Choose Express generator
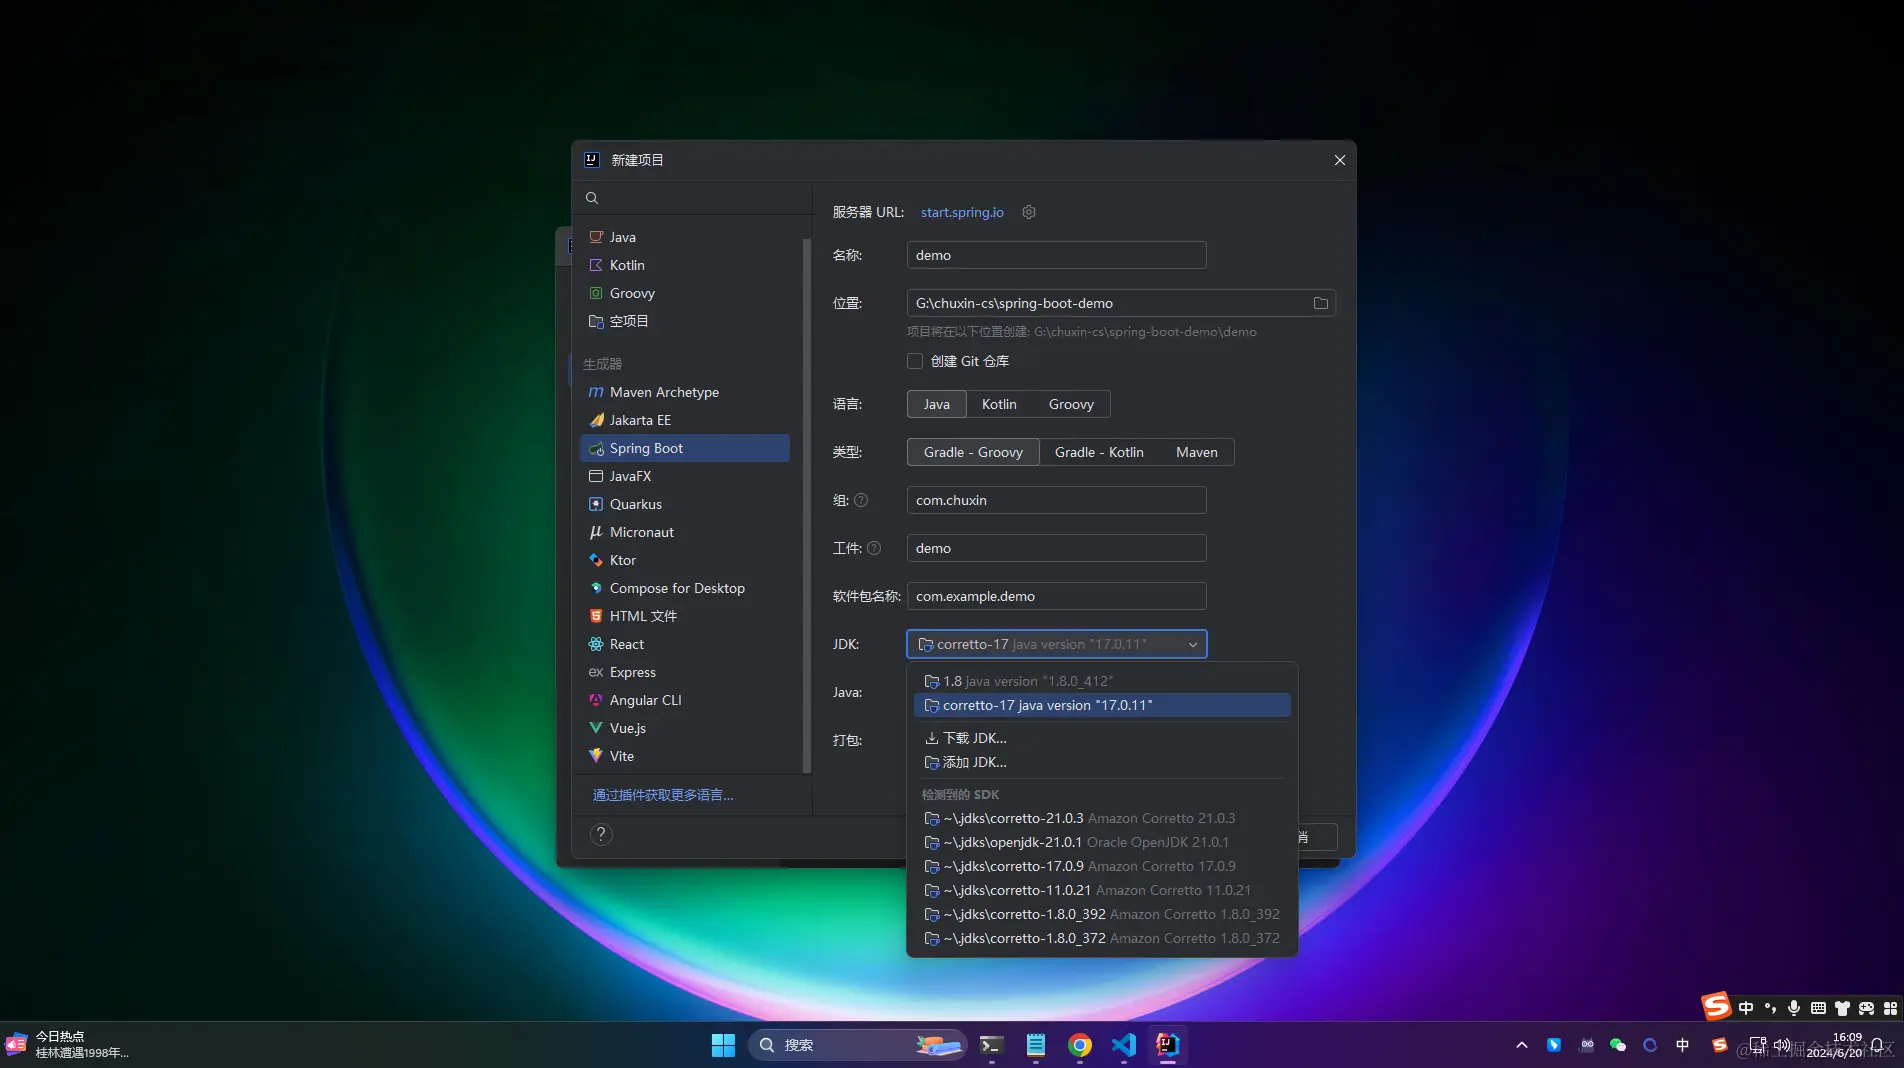1904x1068 pixels. pos(685,672)
